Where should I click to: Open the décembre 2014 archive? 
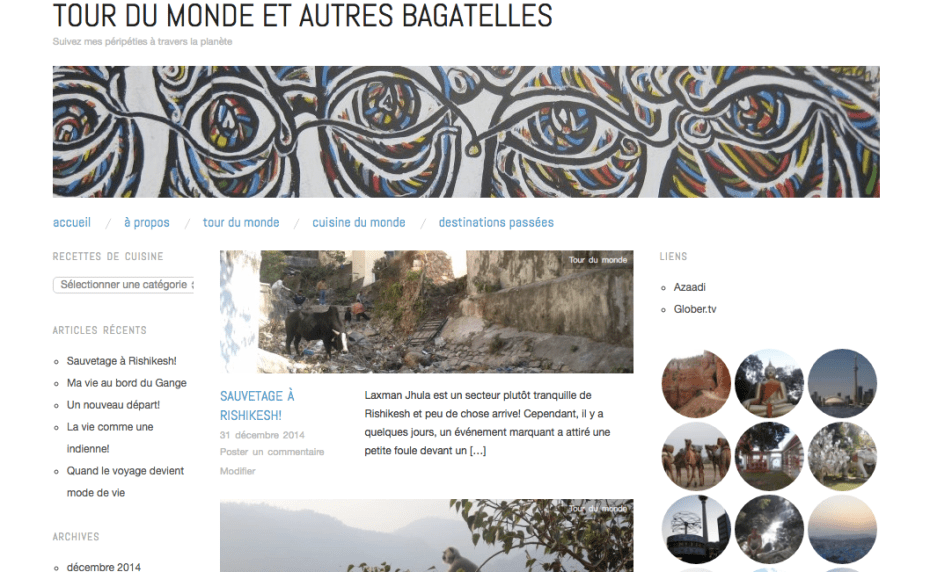tap(103, 567)
